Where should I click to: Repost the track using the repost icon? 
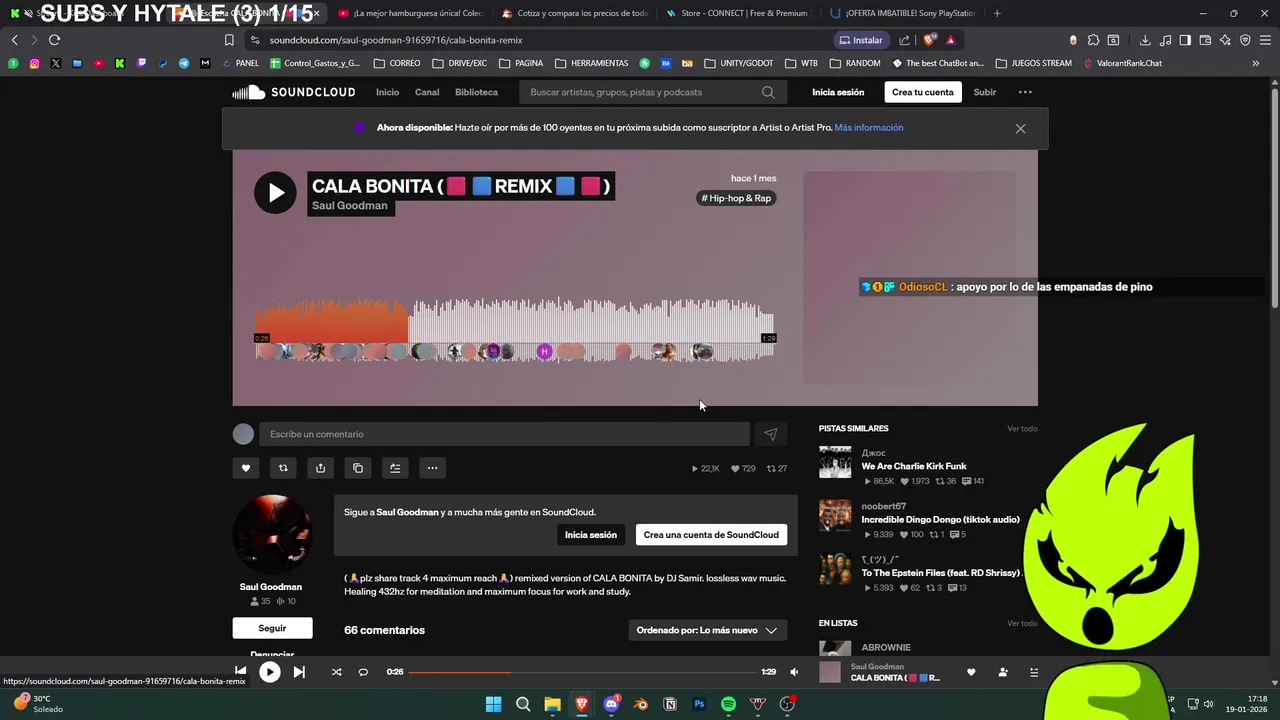pyautogui.click(x=283, y=468)
